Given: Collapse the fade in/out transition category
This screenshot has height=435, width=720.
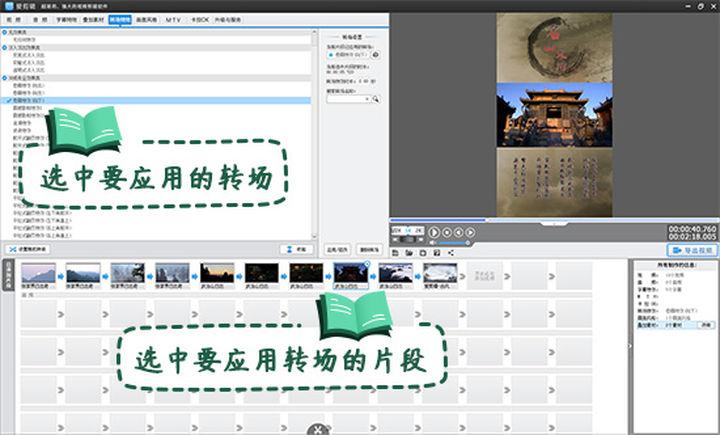Looking at the screenshot, I should click(5, 47).
